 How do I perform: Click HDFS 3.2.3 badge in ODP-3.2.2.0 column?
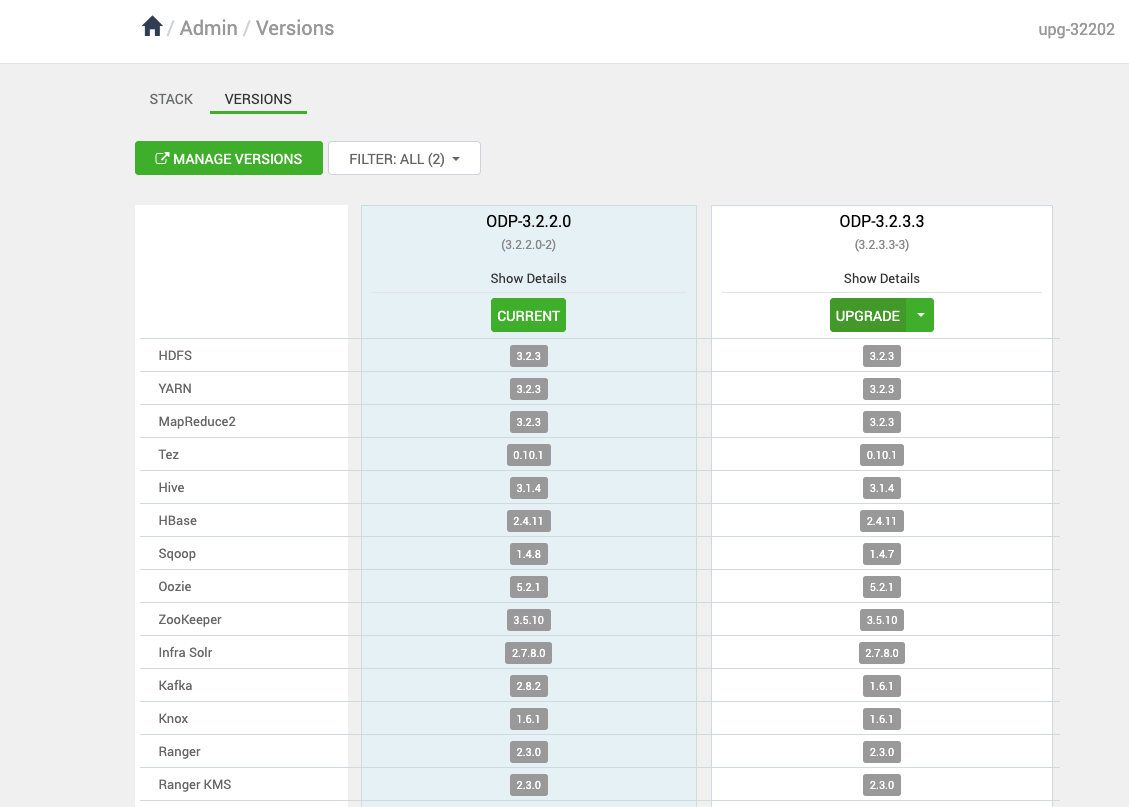coord(528,356)
